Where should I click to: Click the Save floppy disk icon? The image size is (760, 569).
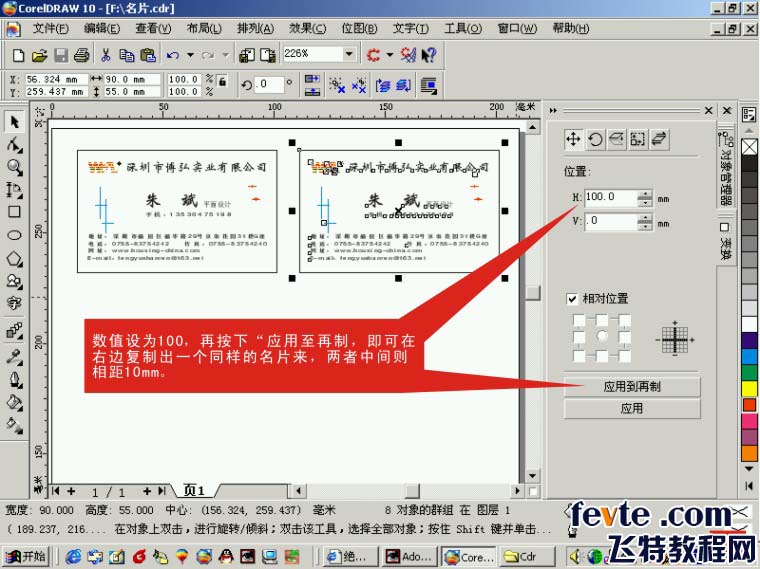point(61,55)
